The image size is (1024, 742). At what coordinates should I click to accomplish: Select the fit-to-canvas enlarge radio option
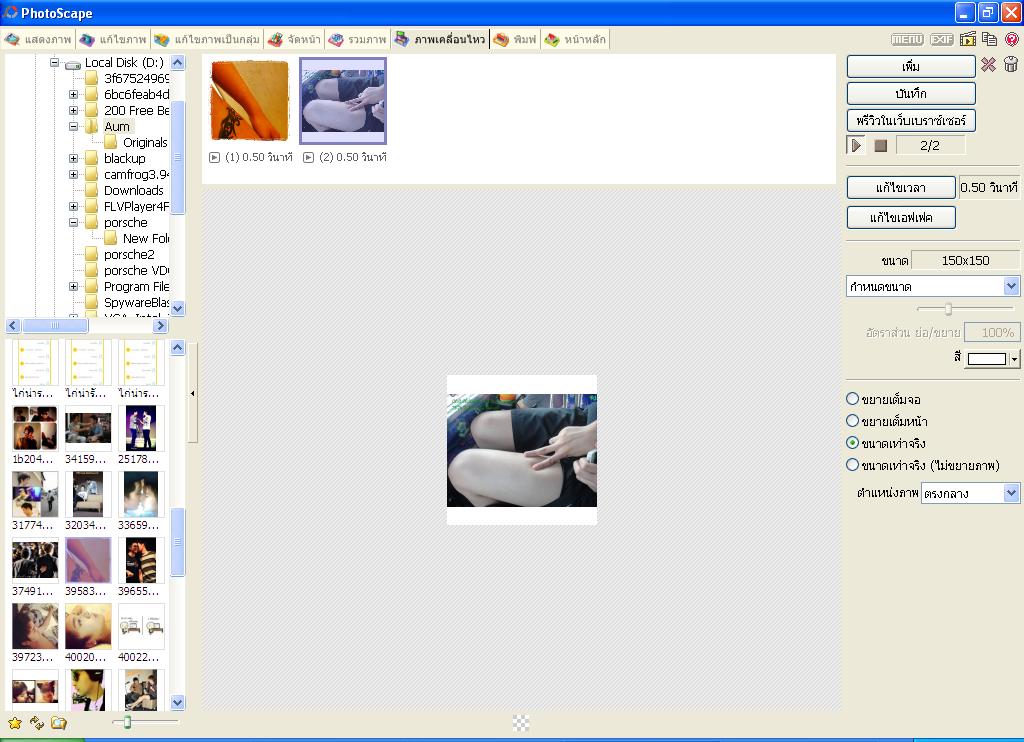[x=852, y=398]
